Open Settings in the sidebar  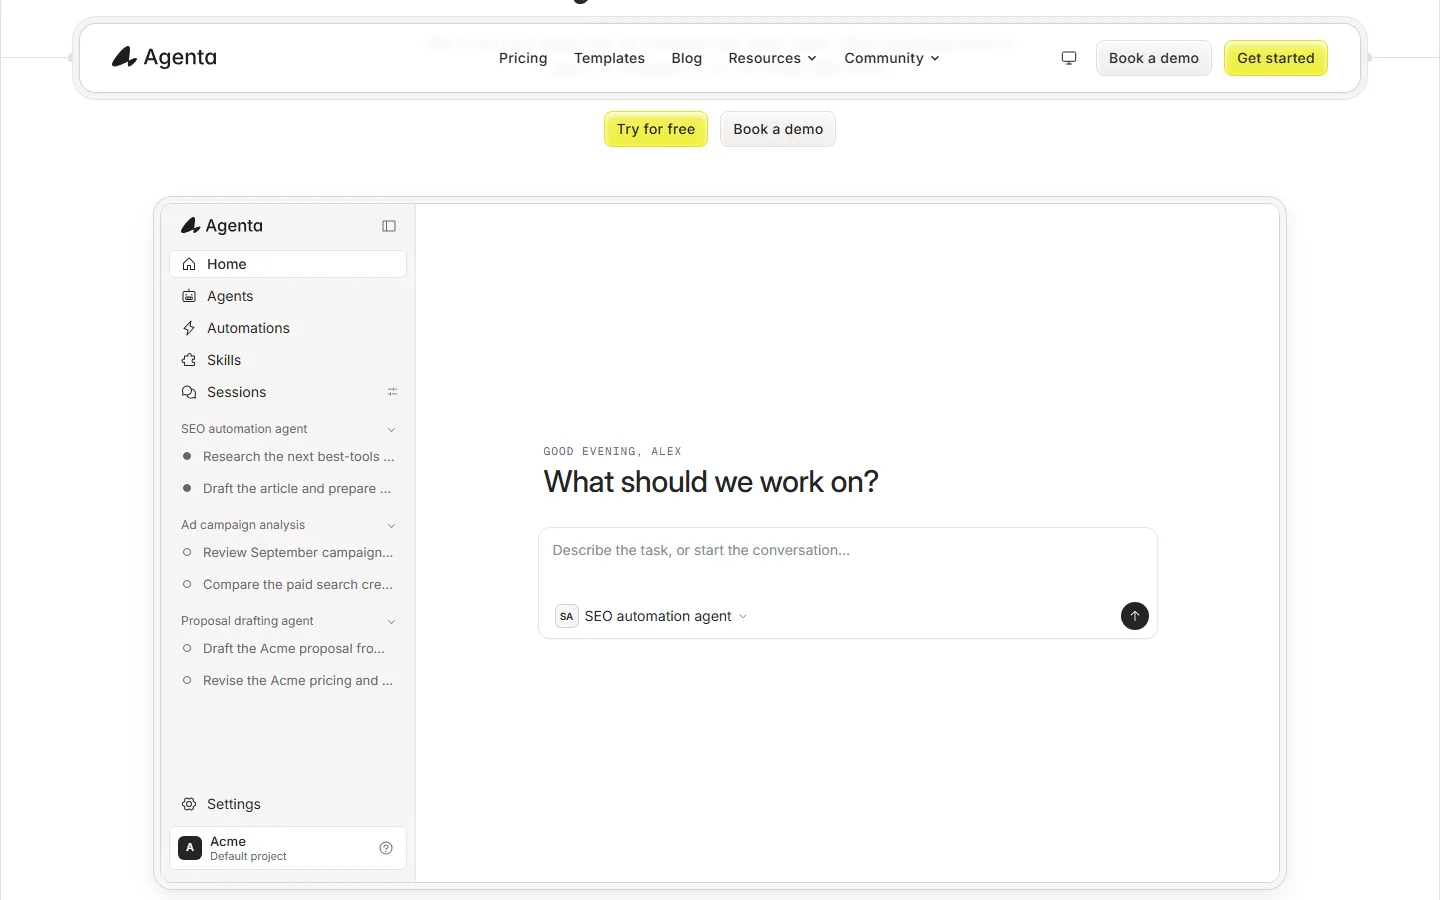(288, 804)
